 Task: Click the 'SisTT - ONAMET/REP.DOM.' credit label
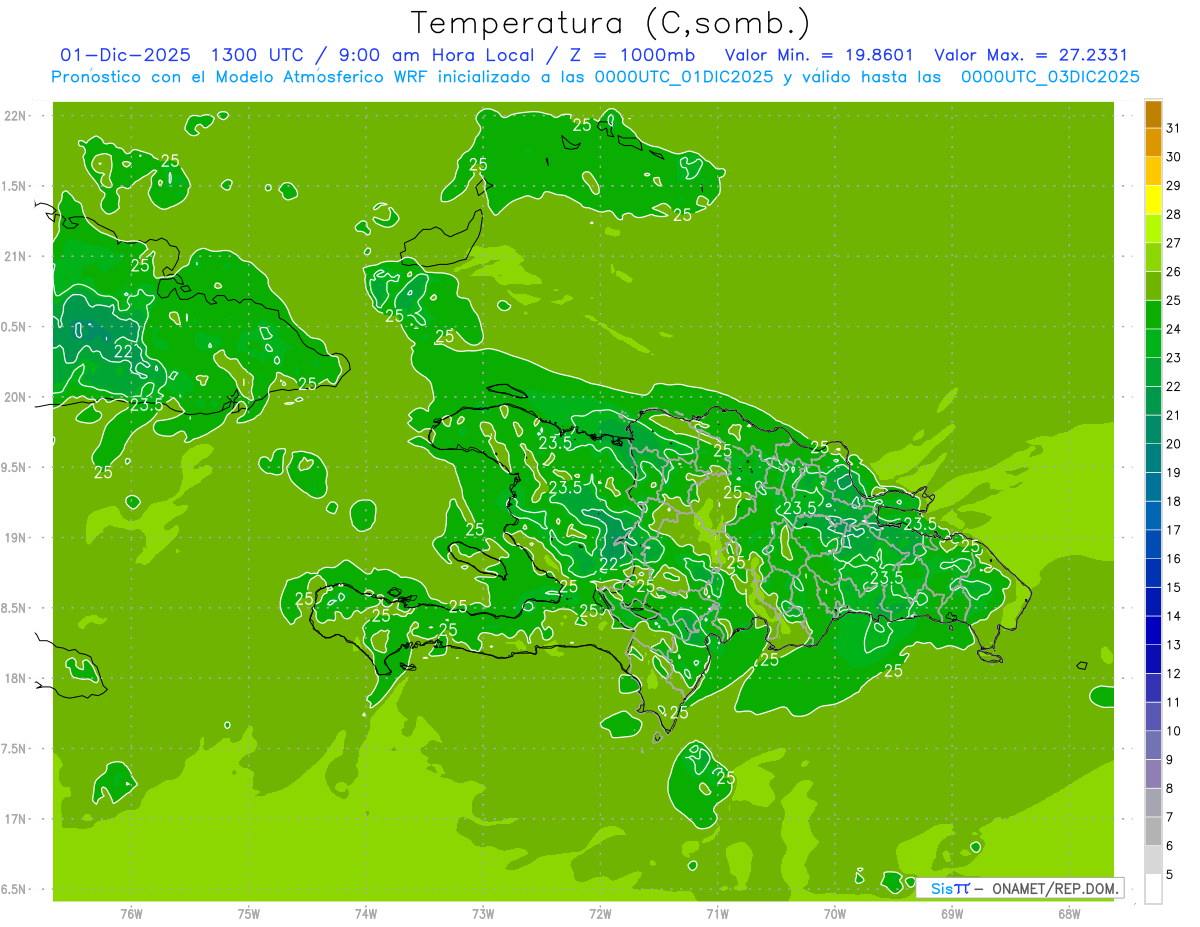pos(1020,888)
